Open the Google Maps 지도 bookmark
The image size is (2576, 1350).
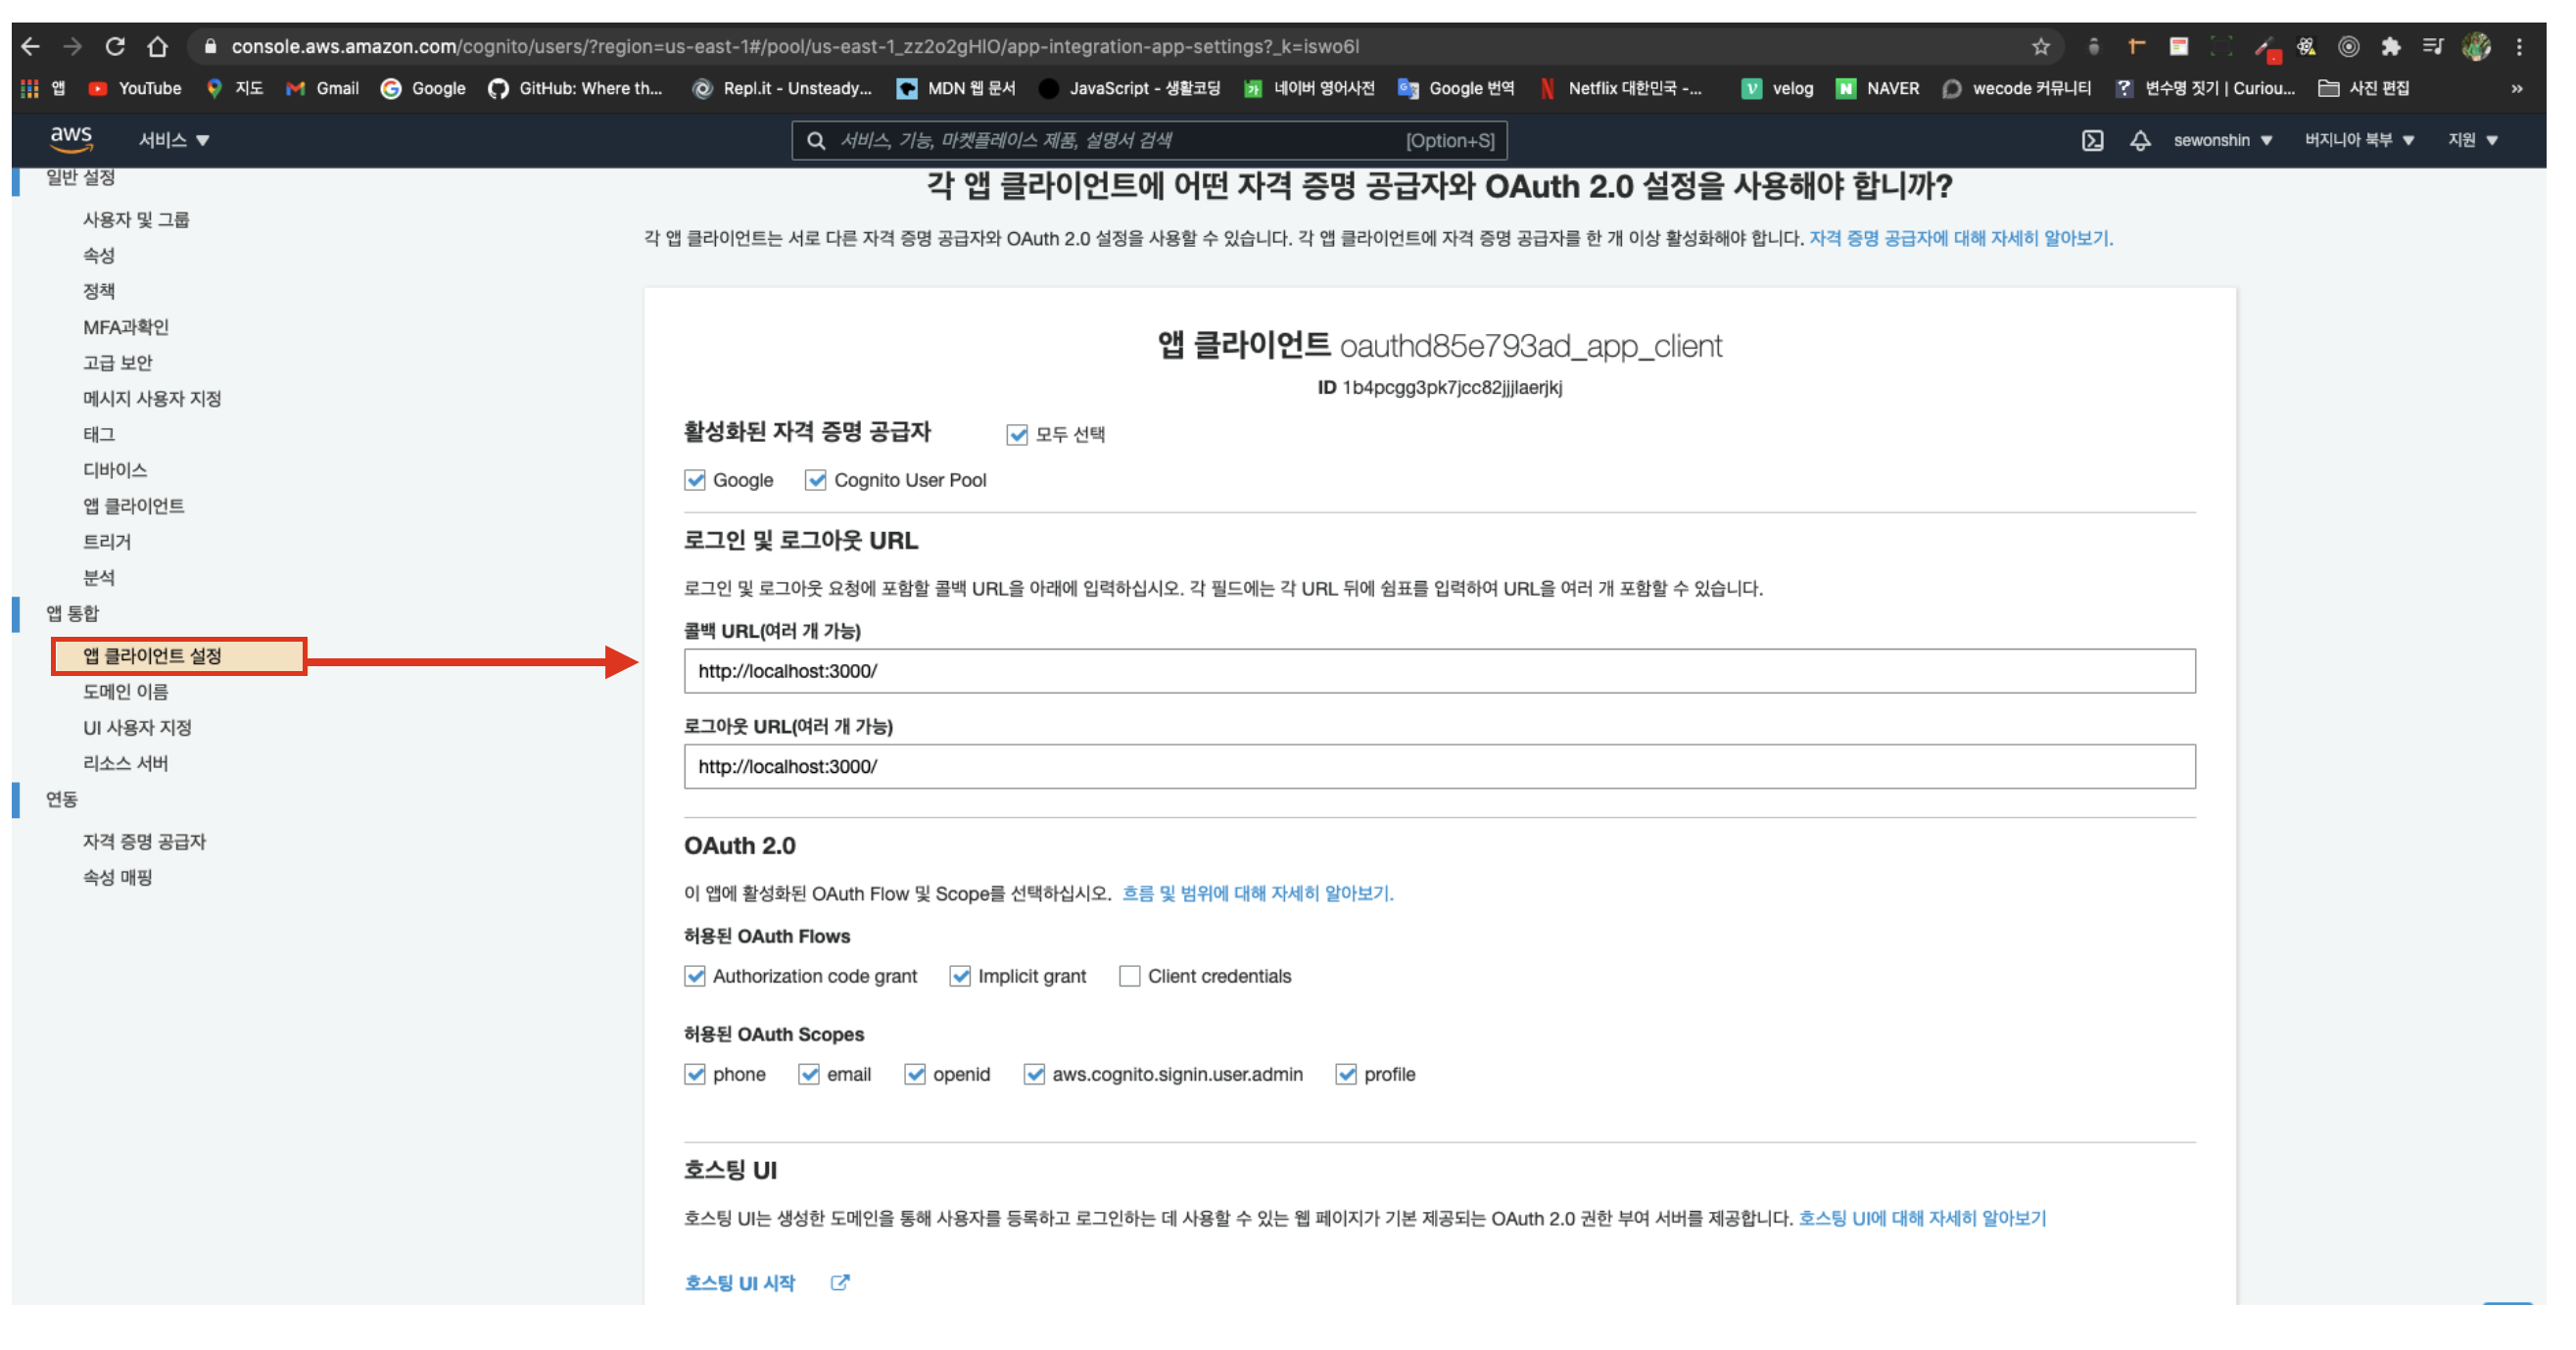(234, 88)
